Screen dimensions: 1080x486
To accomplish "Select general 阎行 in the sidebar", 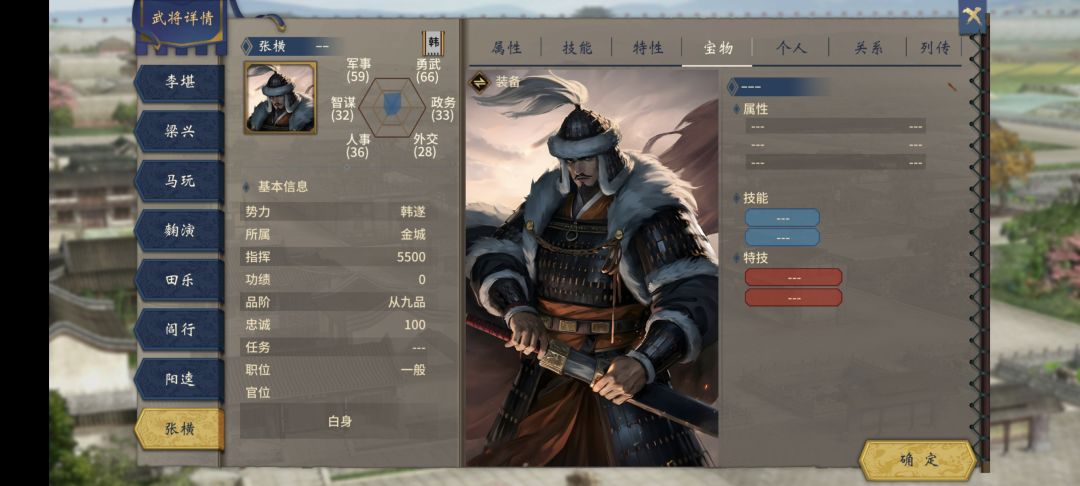I will click(180, 330).
